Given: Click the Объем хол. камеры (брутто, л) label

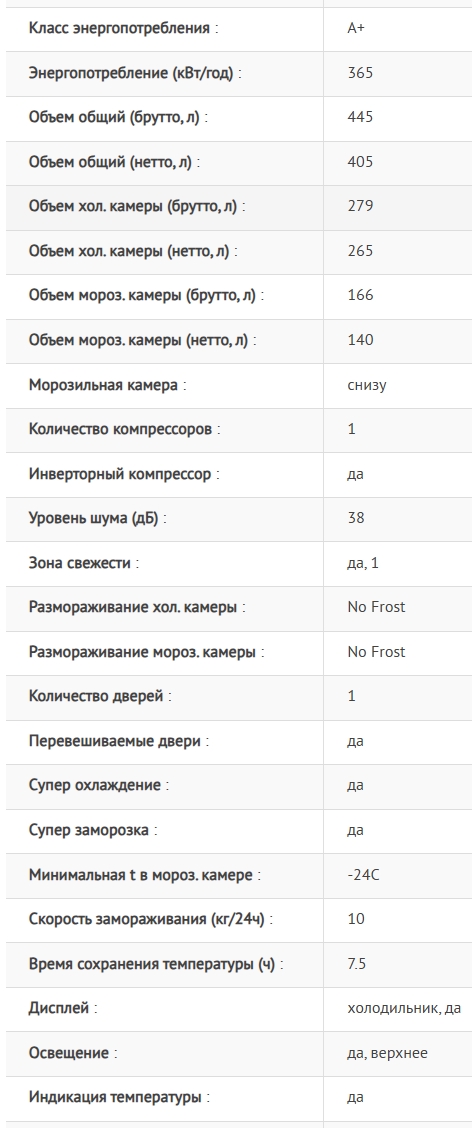Looking at the screenshot, I should 137,206.
